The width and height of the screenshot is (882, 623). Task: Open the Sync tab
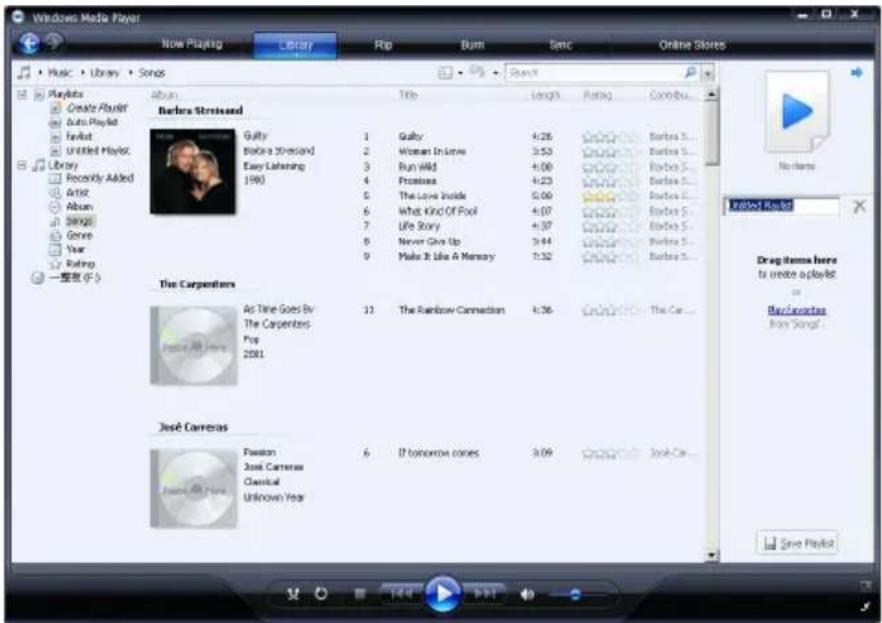560,45
